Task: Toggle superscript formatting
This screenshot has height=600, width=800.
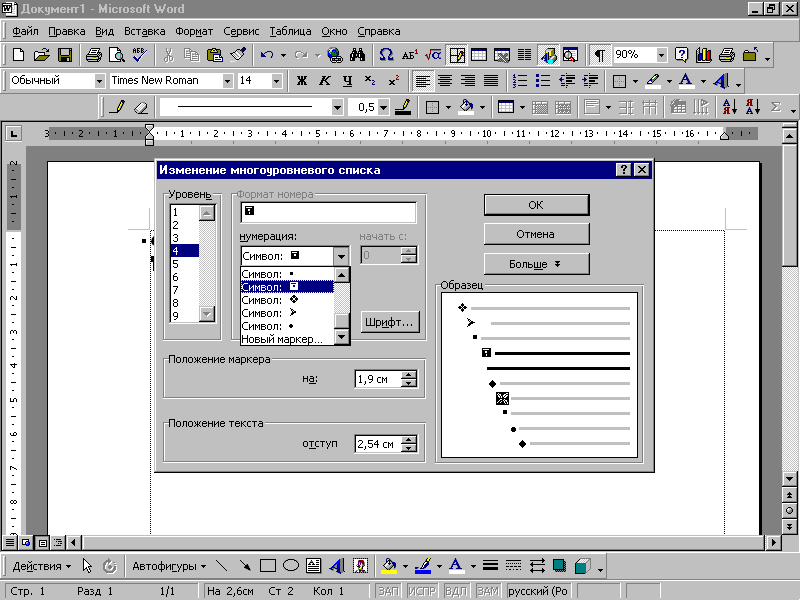Action: (393, 81)
